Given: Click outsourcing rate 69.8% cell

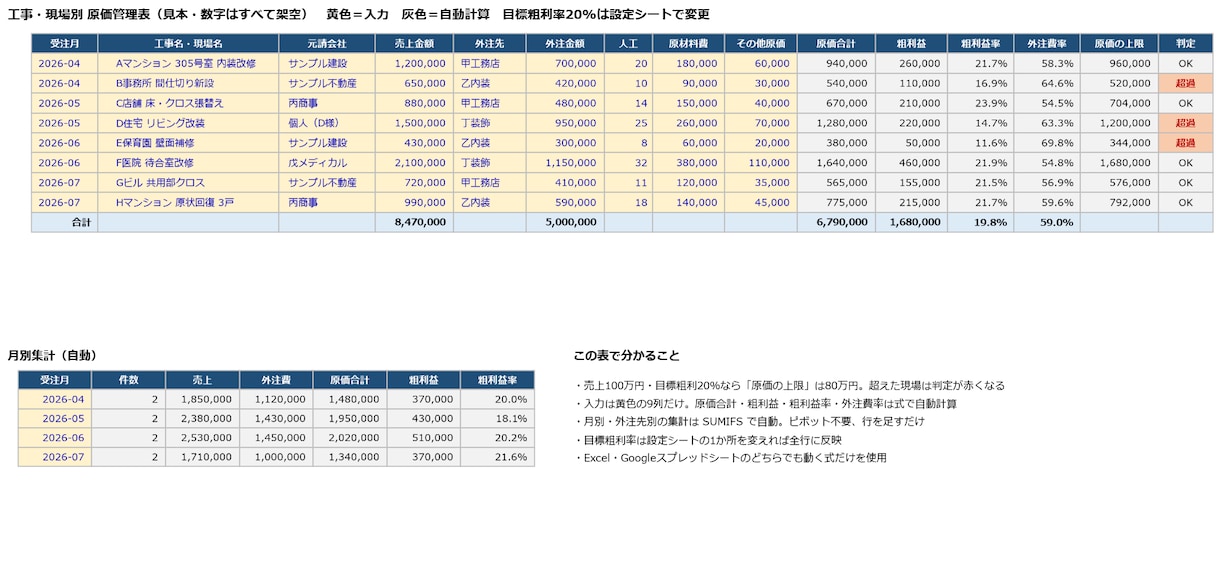Looking at the screenshot, I should pyautogui.click(x=1046, y=143).
